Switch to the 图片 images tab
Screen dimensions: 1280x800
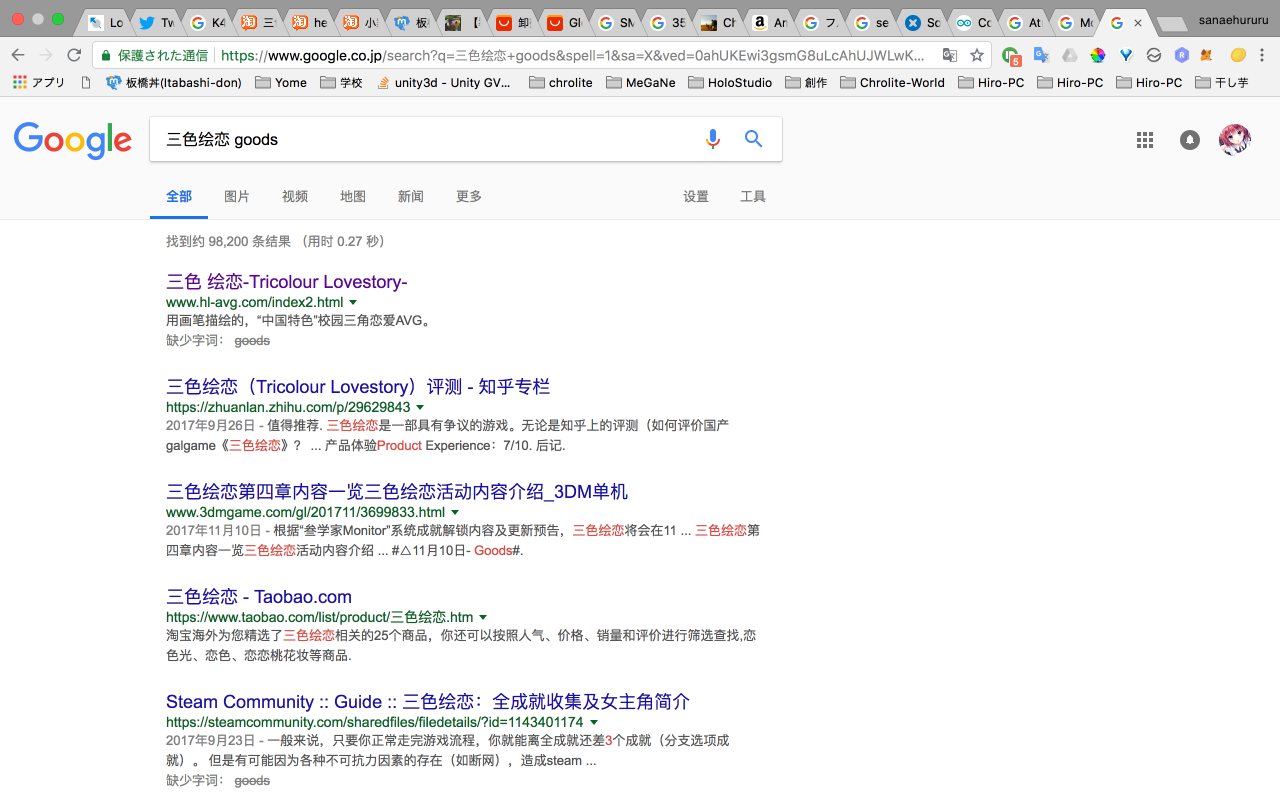pyautogui.click(x=237, y=196)
